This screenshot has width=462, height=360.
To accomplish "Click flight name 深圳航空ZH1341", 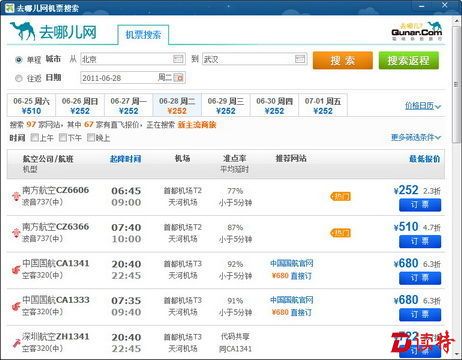I will click(56, 337).
